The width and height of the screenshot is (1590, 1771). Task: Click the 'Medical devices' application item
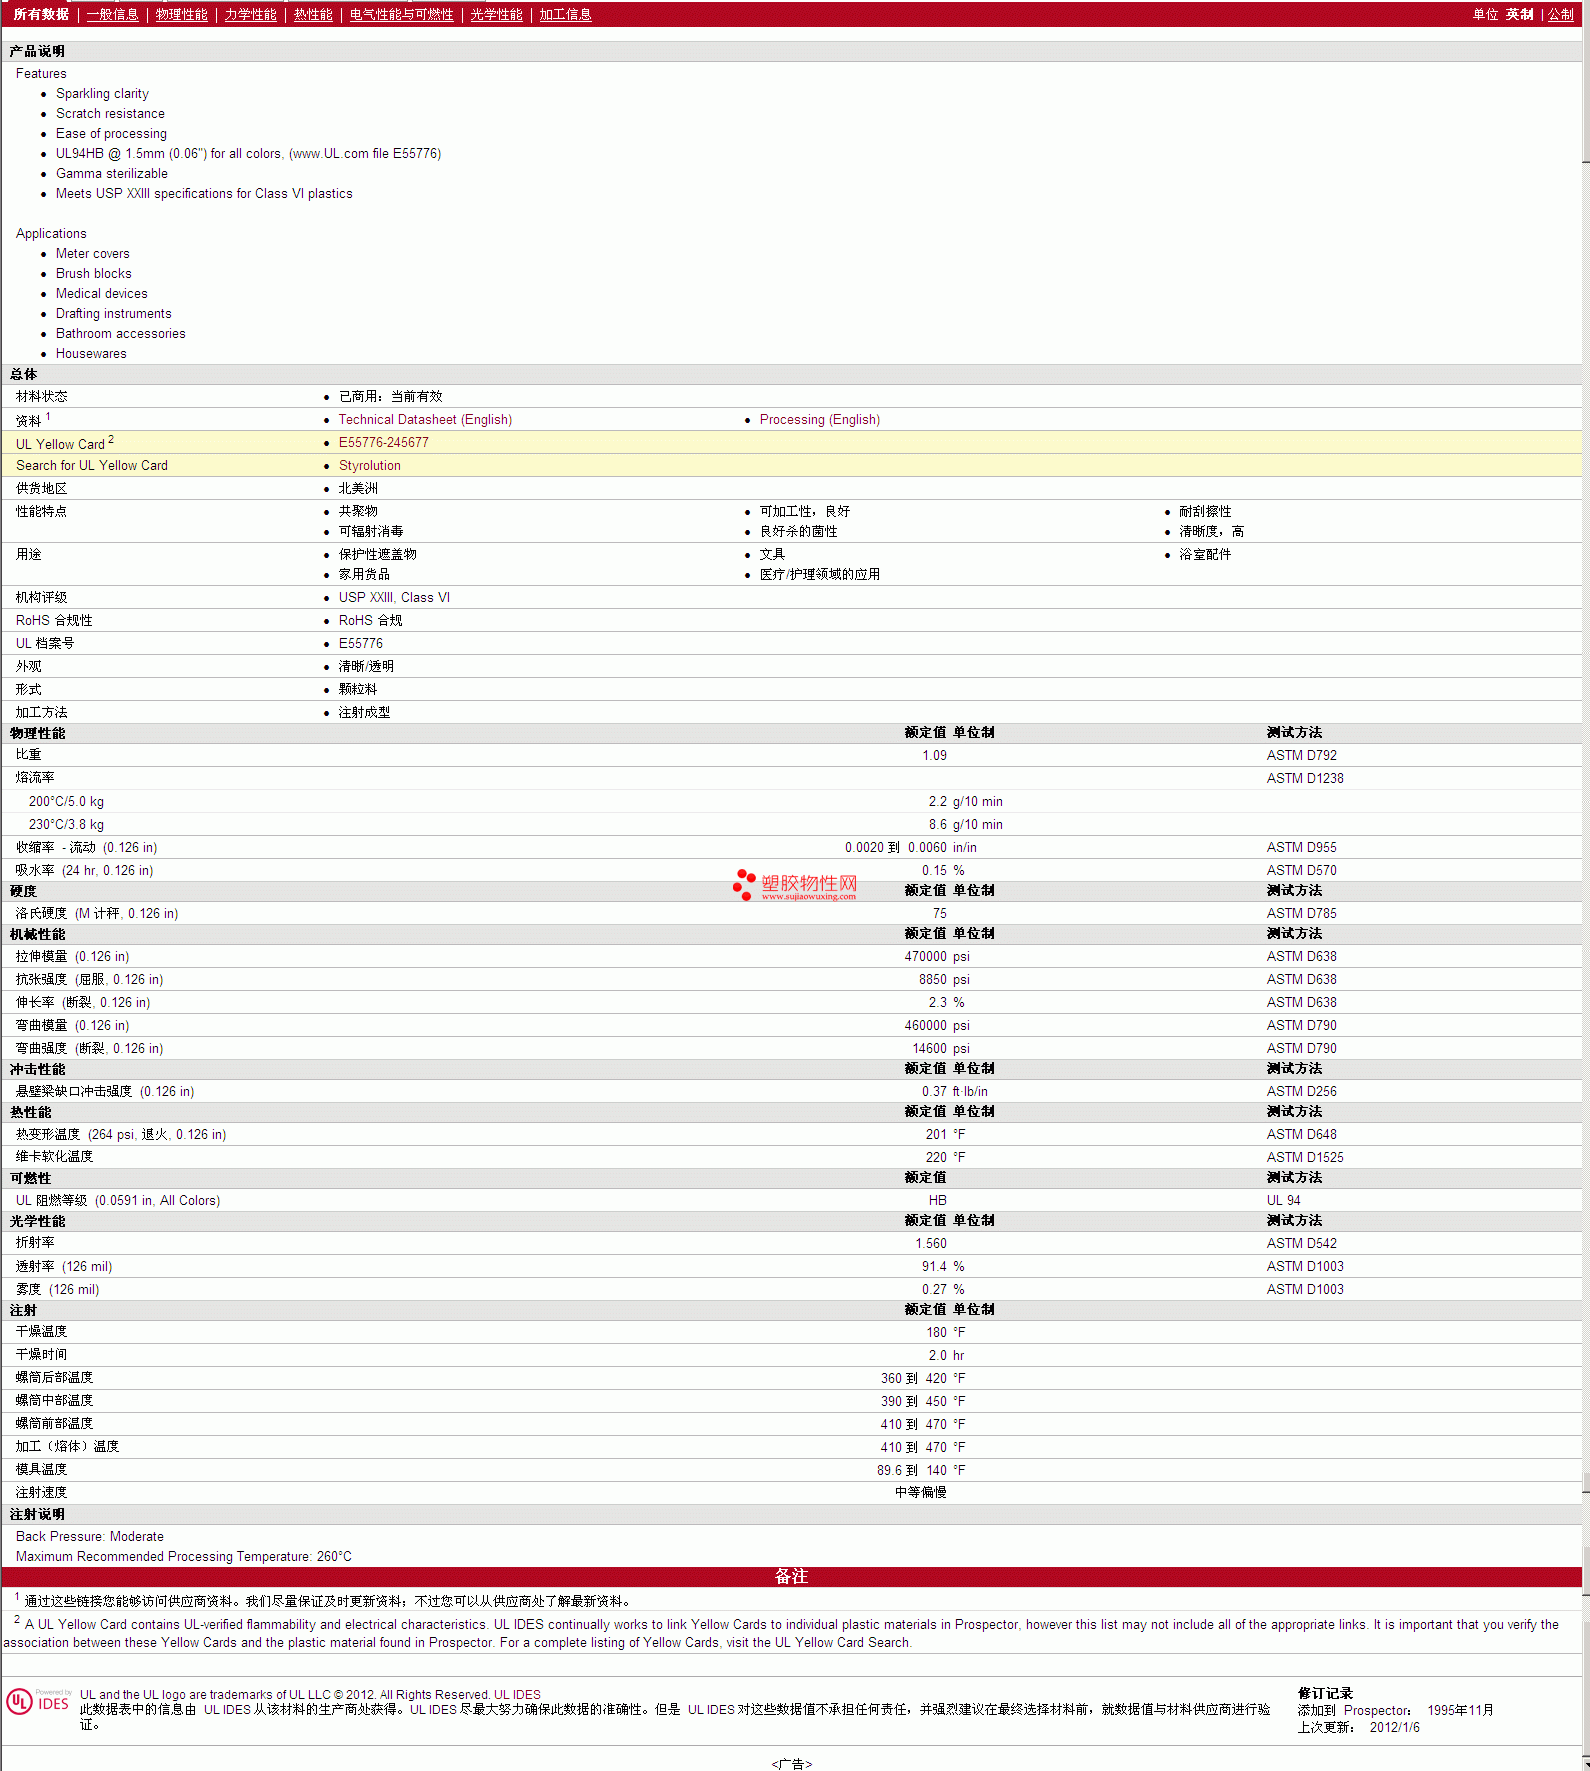click(x=102, y=294)
